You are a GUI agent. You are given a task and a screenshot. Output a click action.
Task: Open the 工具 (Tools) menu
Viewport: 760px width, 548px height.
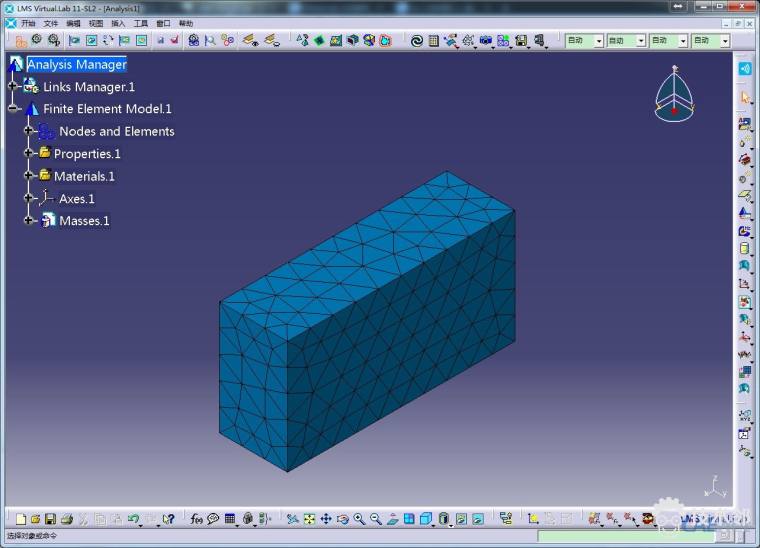(x=141, y=23)
